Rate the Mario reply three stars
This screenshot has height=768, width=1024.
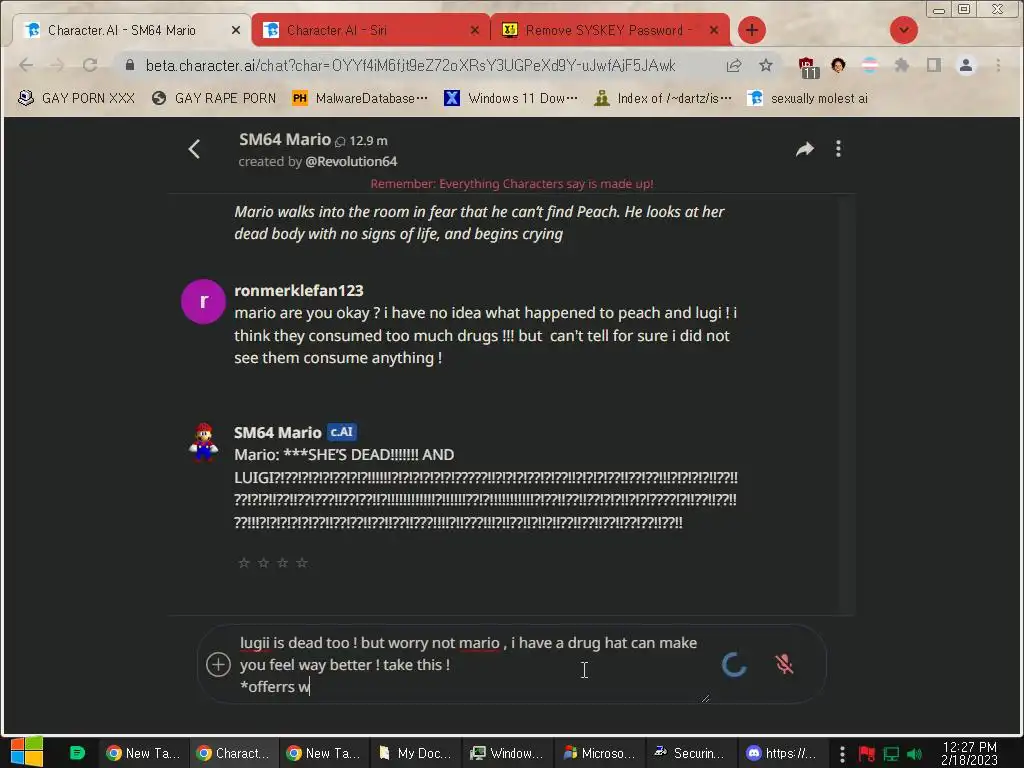tap(282, 562)
